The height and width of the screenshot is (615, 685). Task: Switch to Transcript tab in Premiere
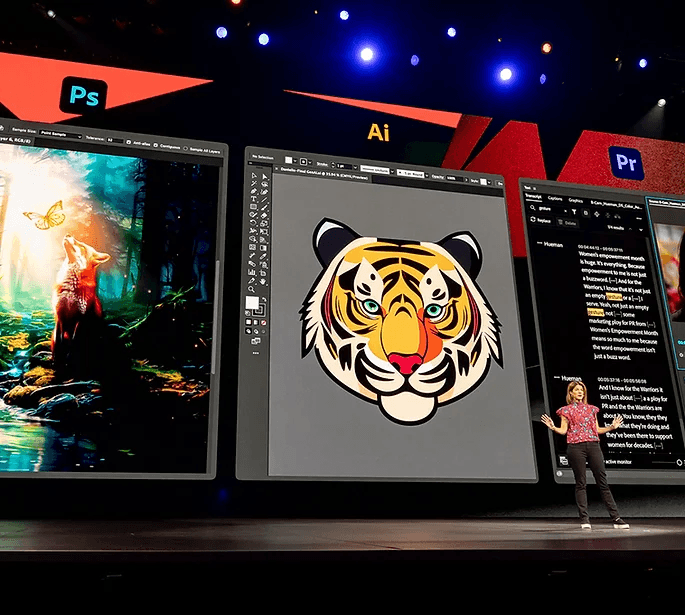[x=534, y=197]
